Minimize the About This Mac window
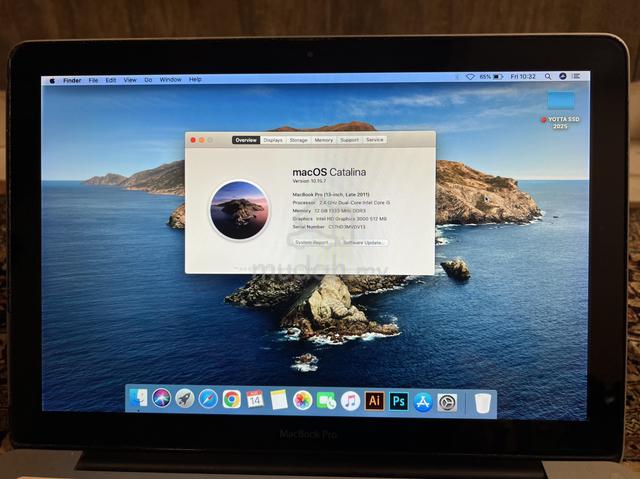640x479 pixels. 202,140
